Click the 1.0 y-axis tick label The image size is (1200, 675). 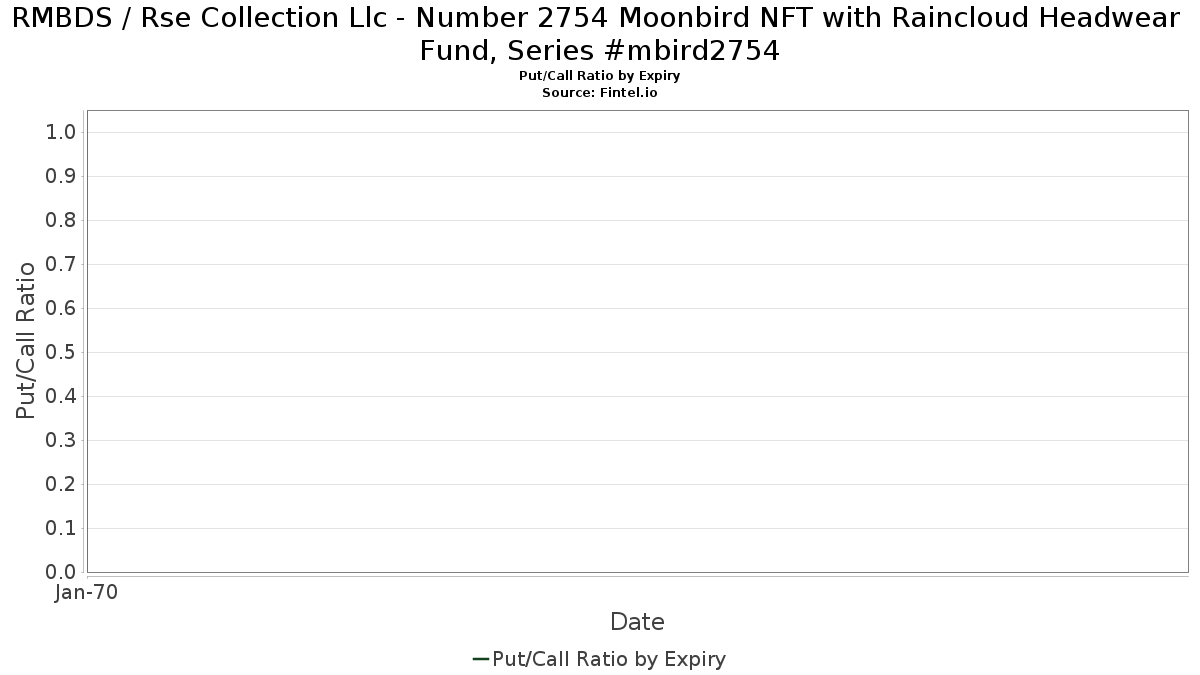61,132
